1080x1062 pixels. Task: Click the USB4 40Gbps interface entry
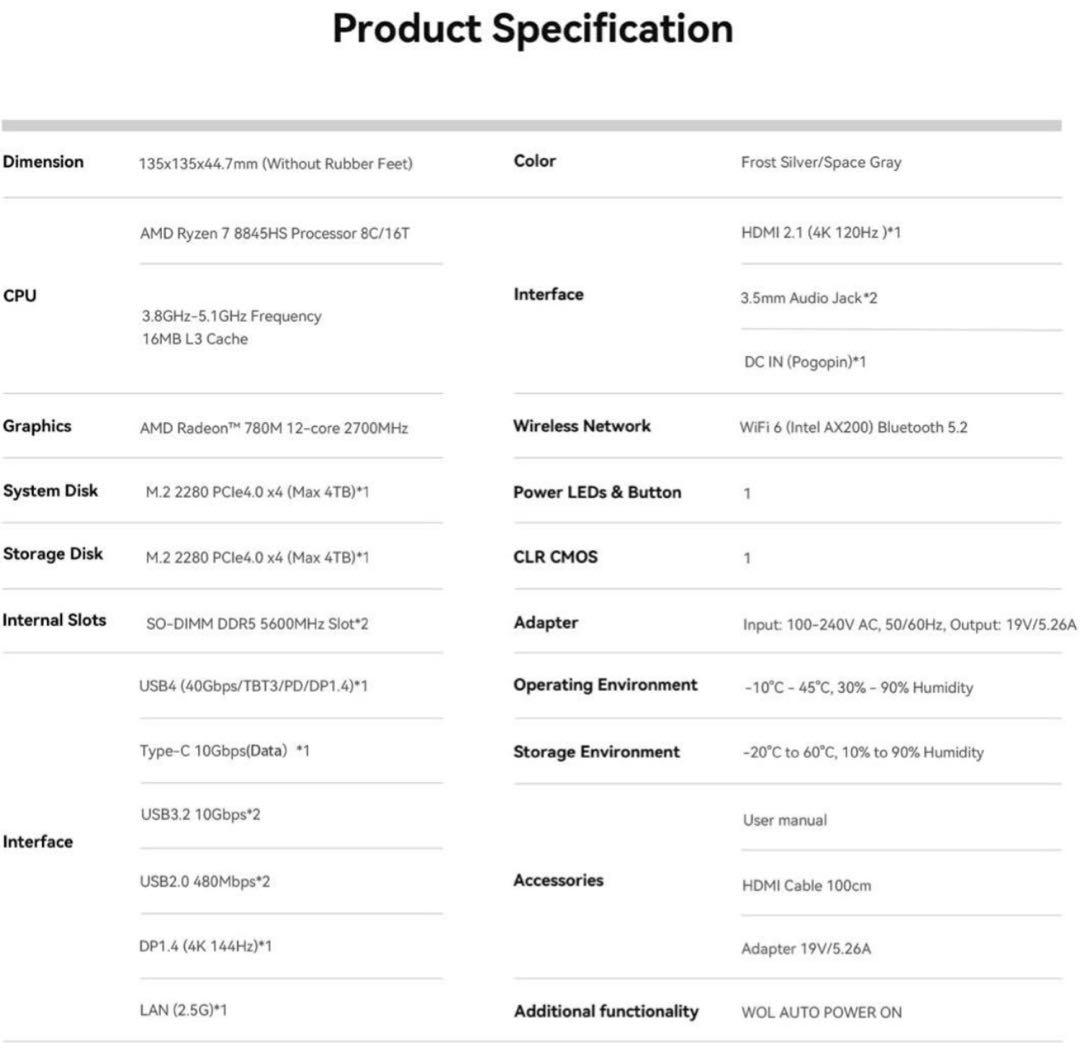click(253, 686)
